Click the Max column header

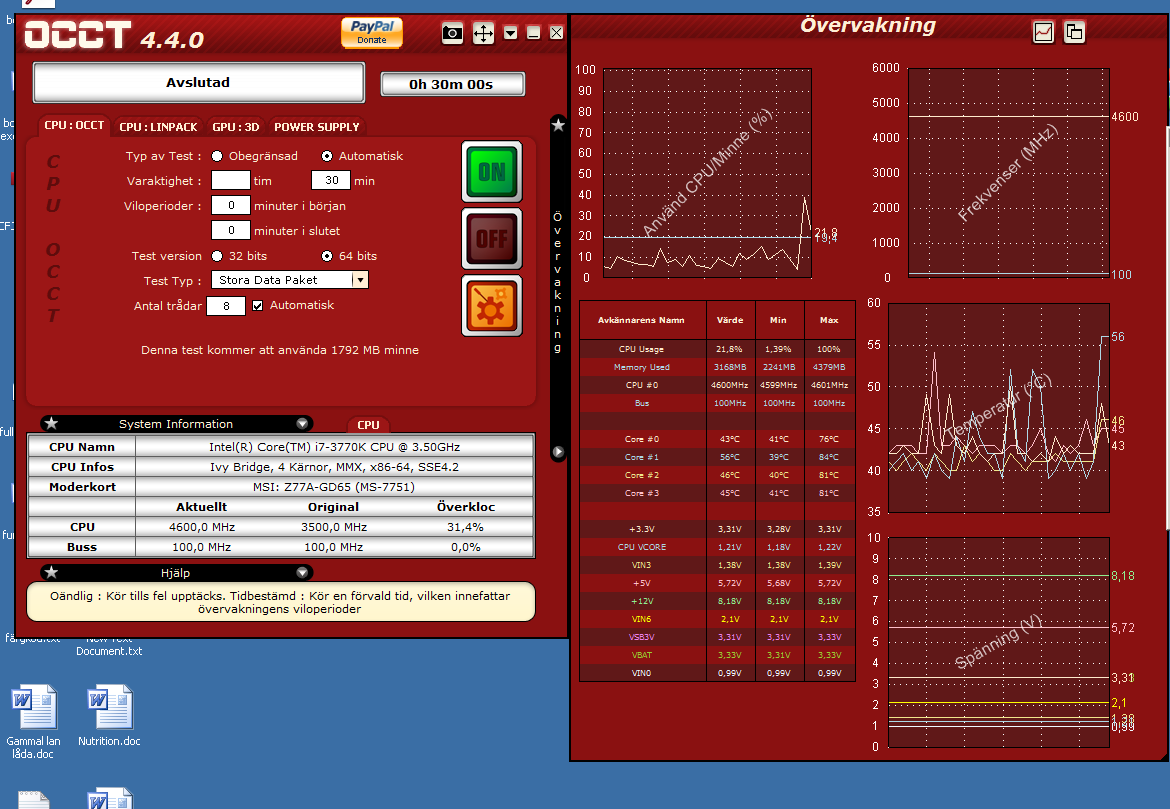[x=829, y=319]
